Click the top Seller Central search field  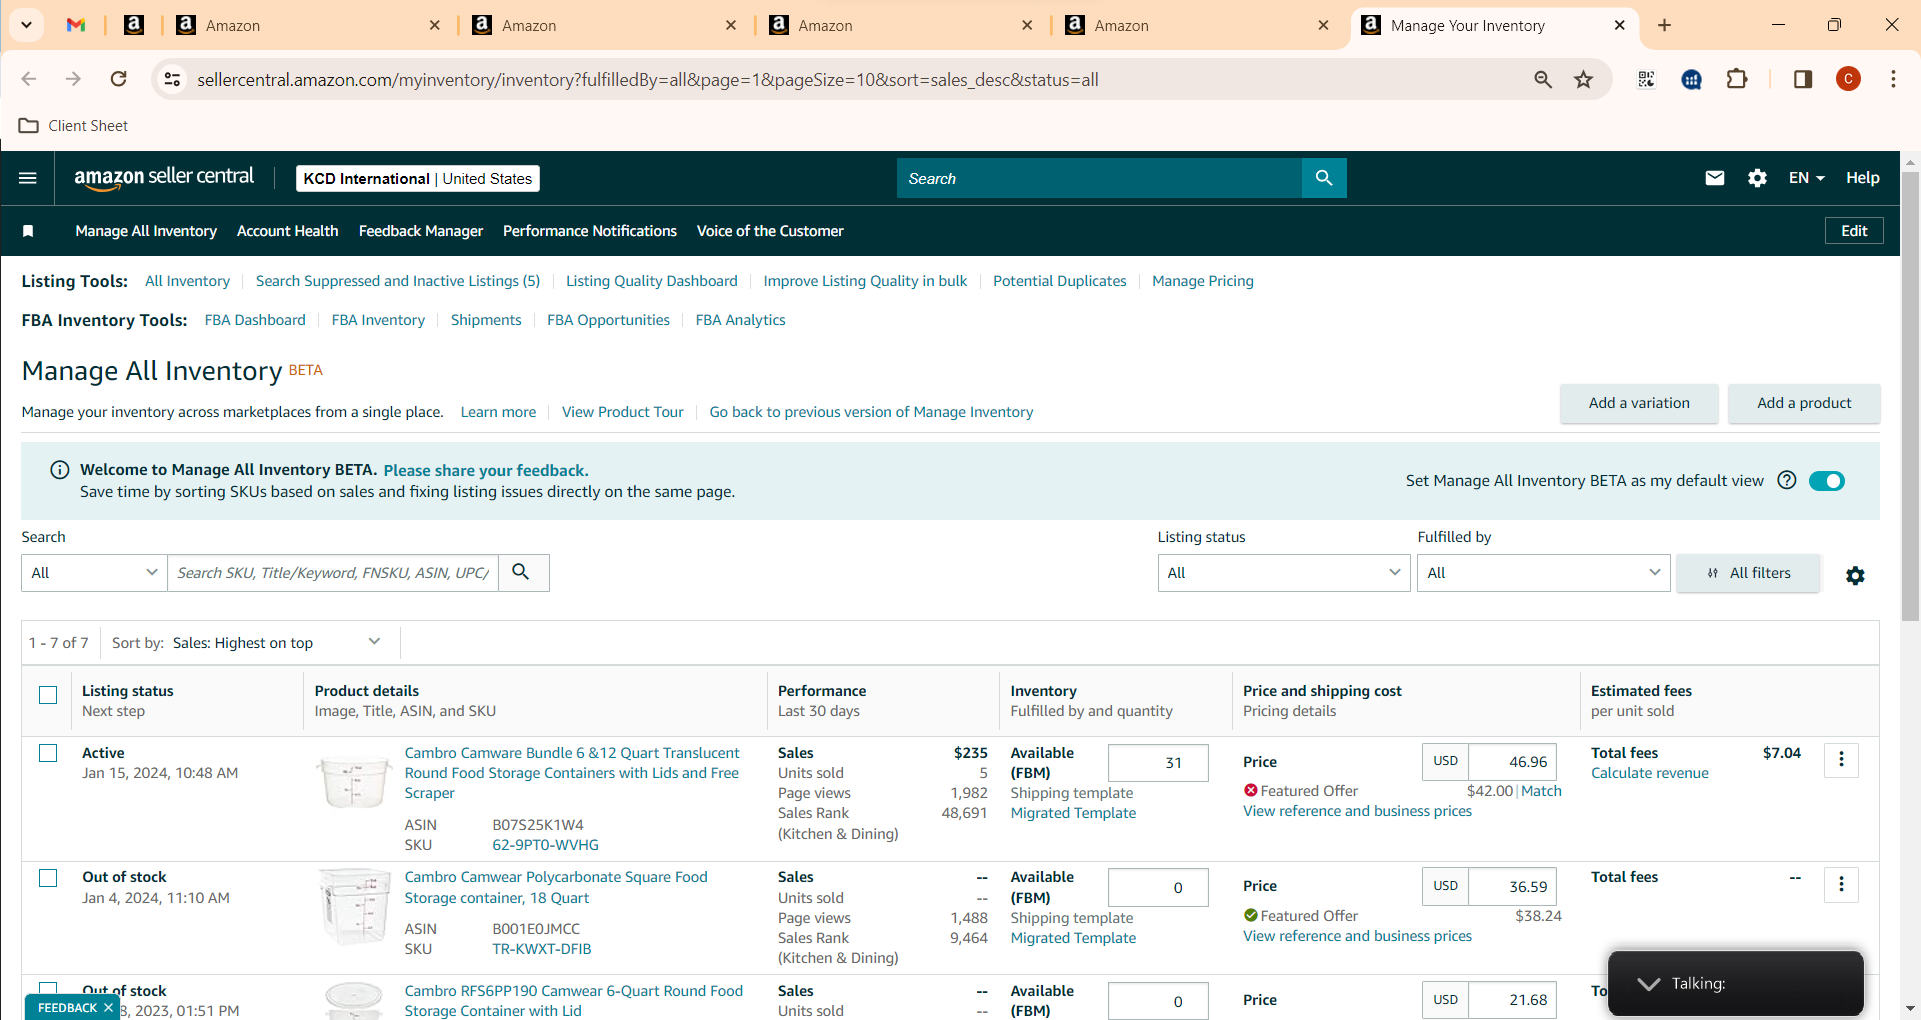1099,178
